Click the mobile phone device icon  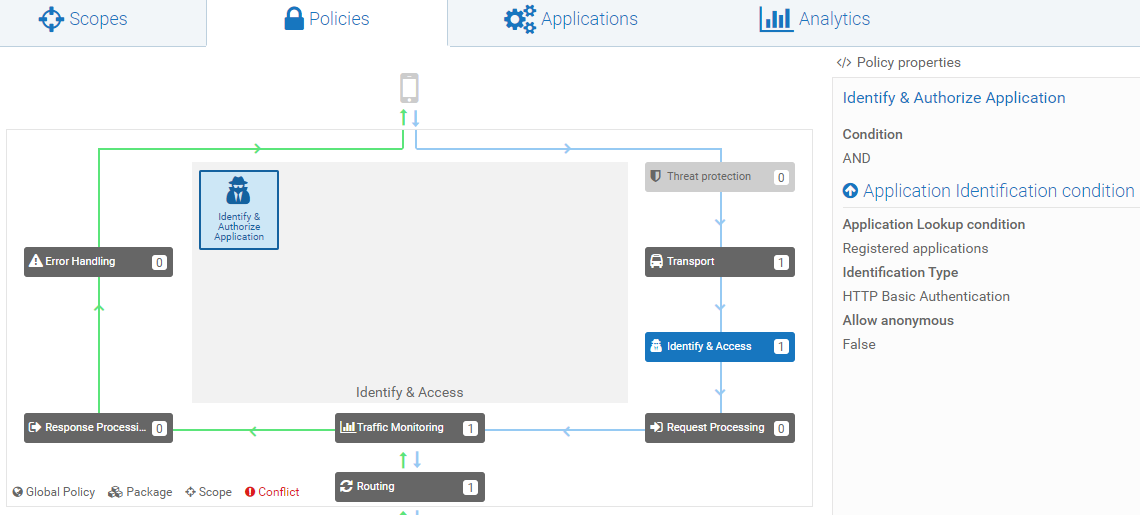tap(409, 88)
